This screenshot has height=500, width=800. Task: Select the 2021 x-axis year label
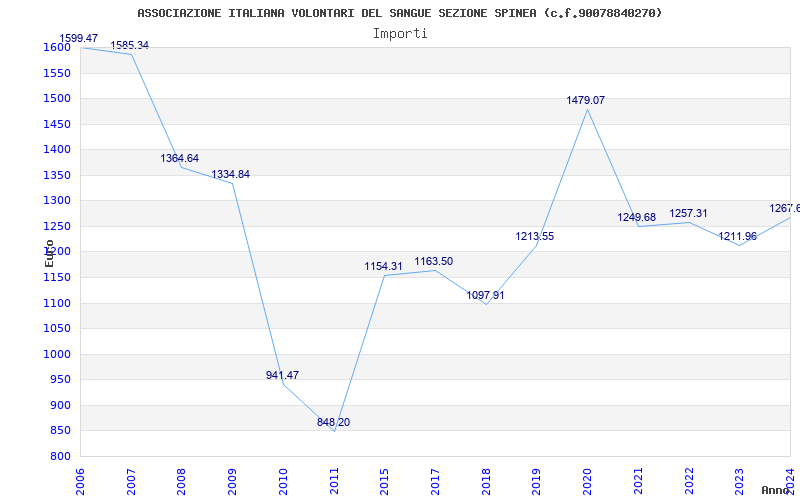(x=638, y=482)
